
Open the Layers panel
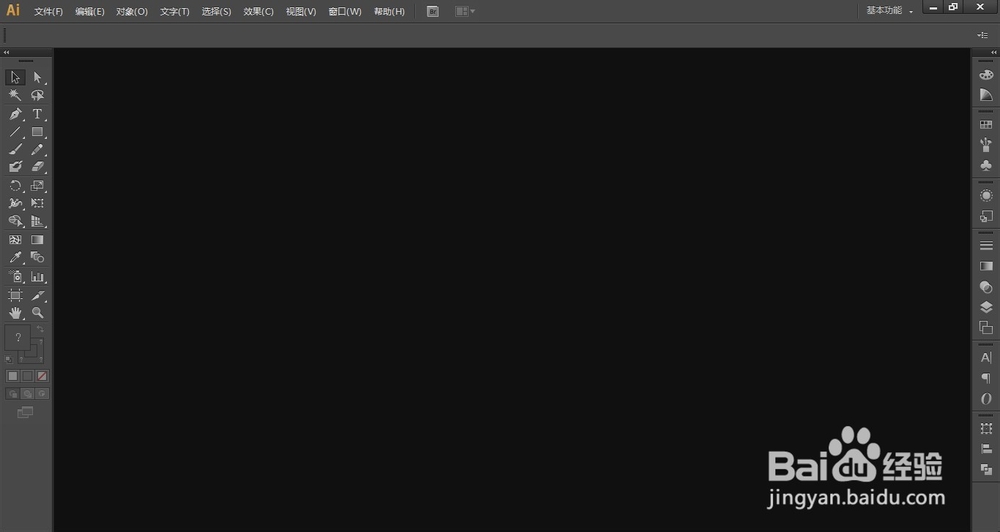(986, 307)
